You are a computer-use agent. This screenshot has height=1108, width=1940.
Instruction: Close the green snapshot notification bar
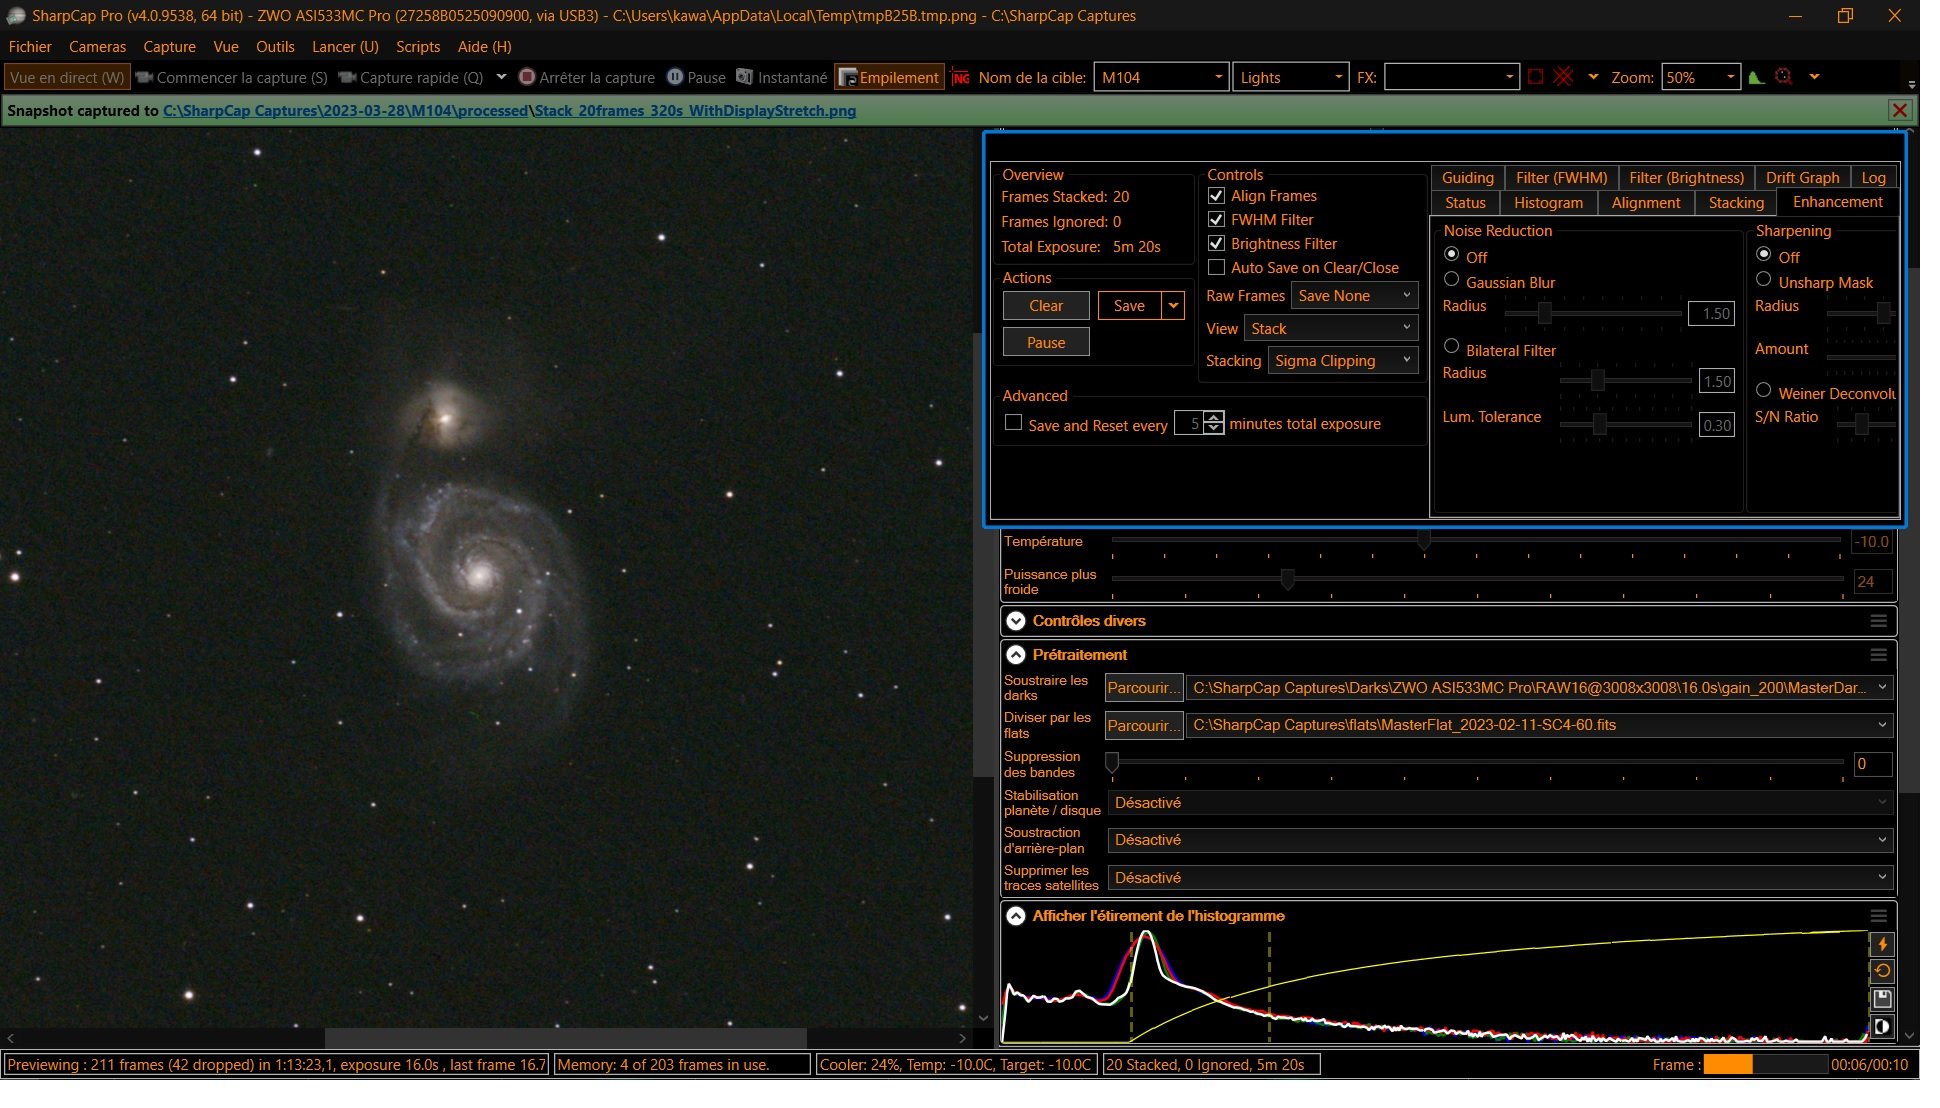click(x=1899, y=111)
